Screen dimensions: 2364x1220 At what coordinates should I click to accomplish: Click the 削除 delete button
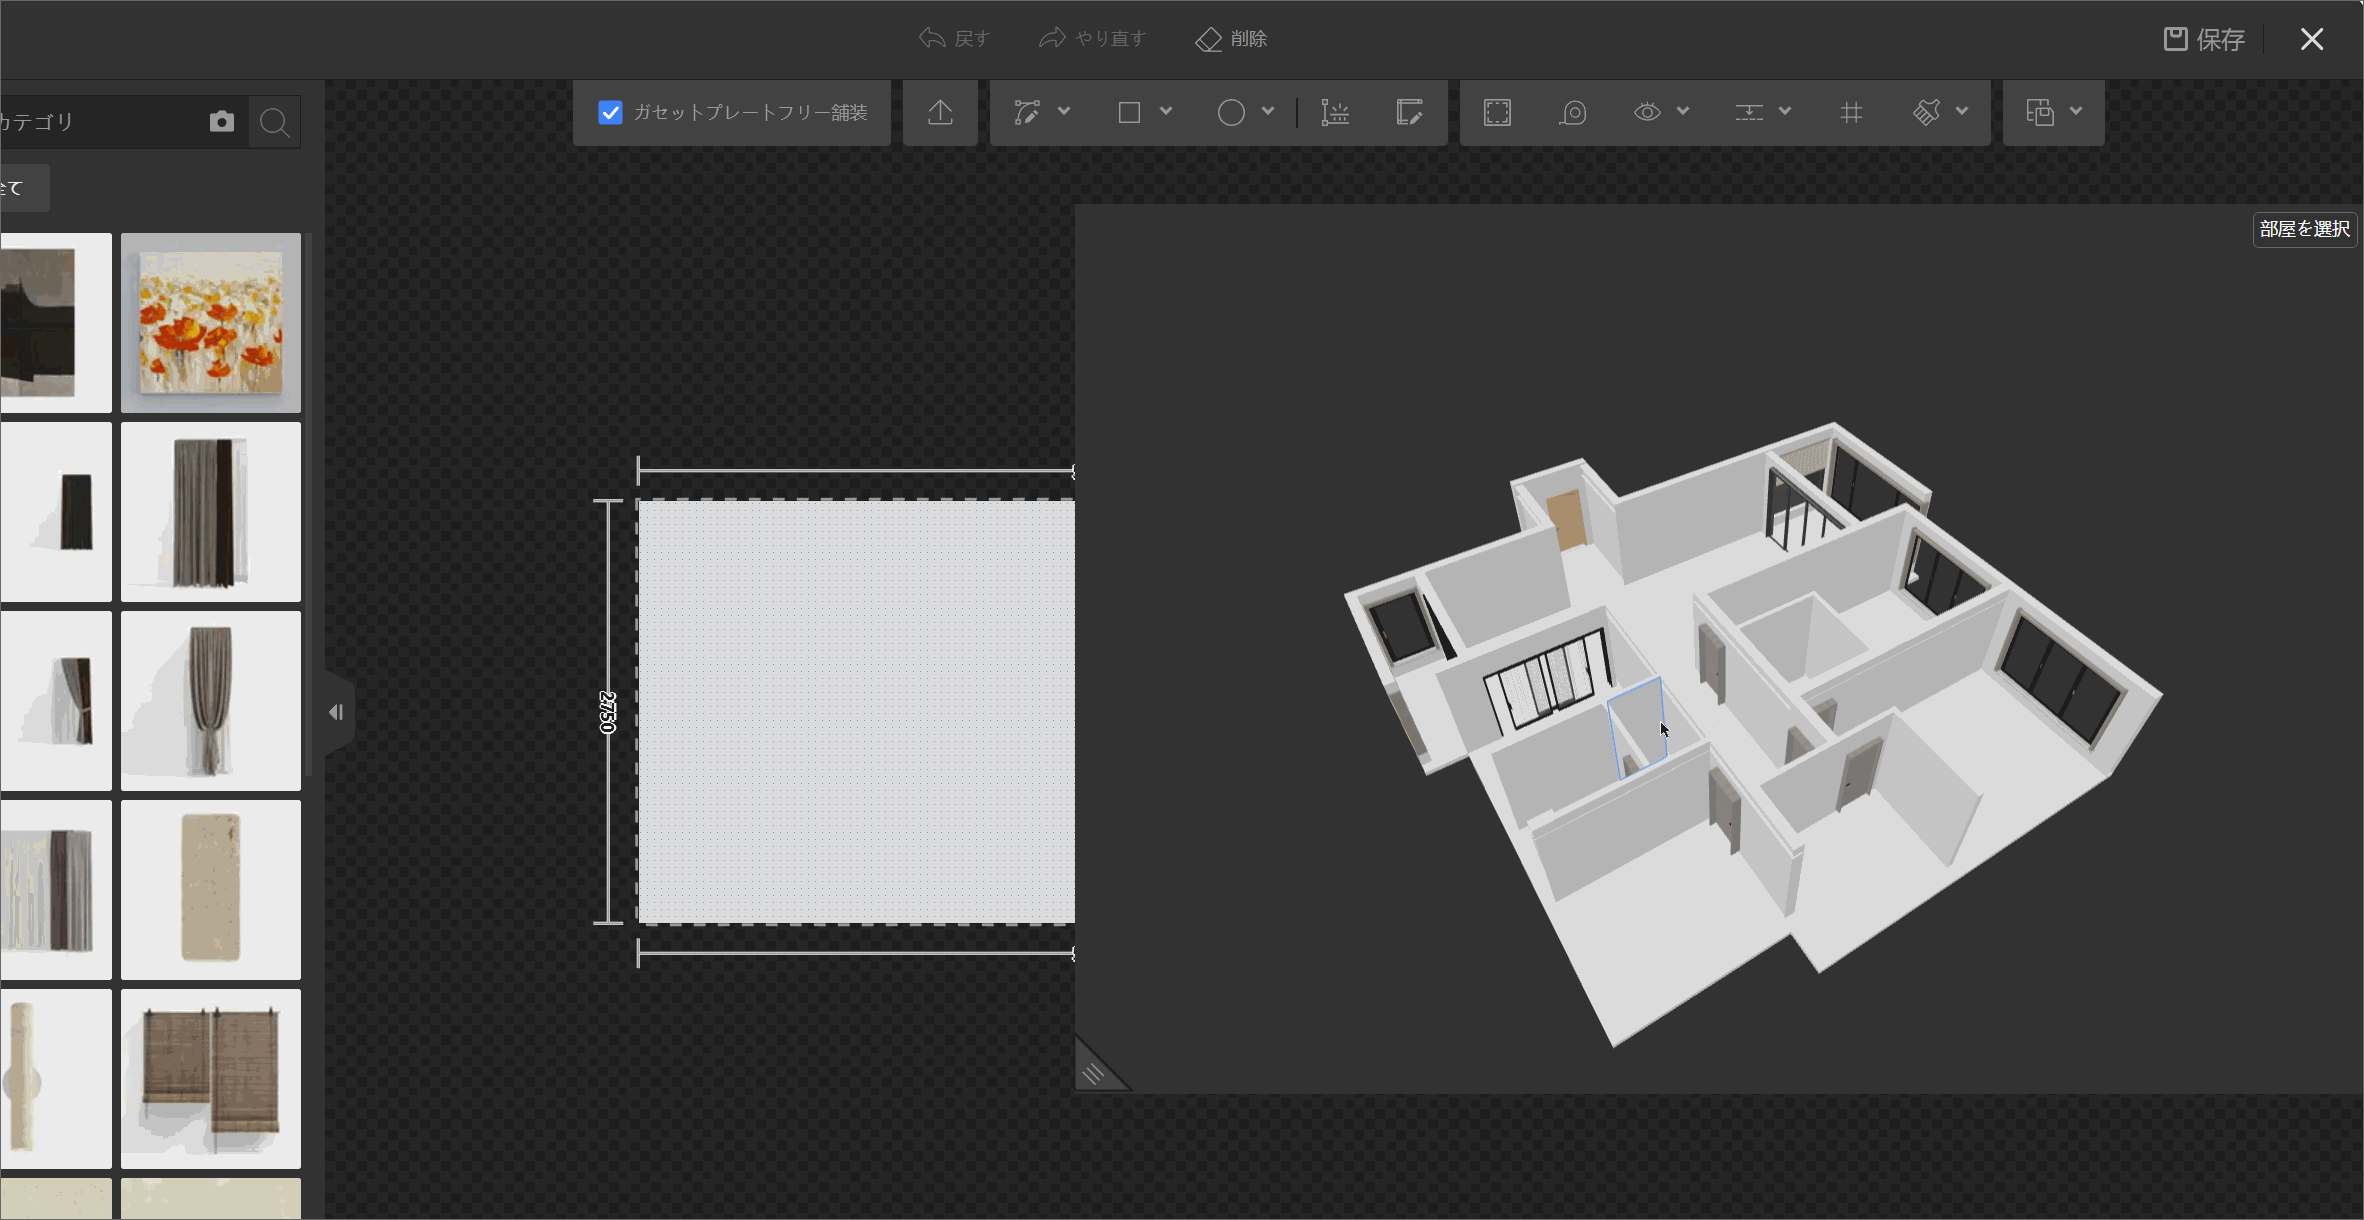1231,39
